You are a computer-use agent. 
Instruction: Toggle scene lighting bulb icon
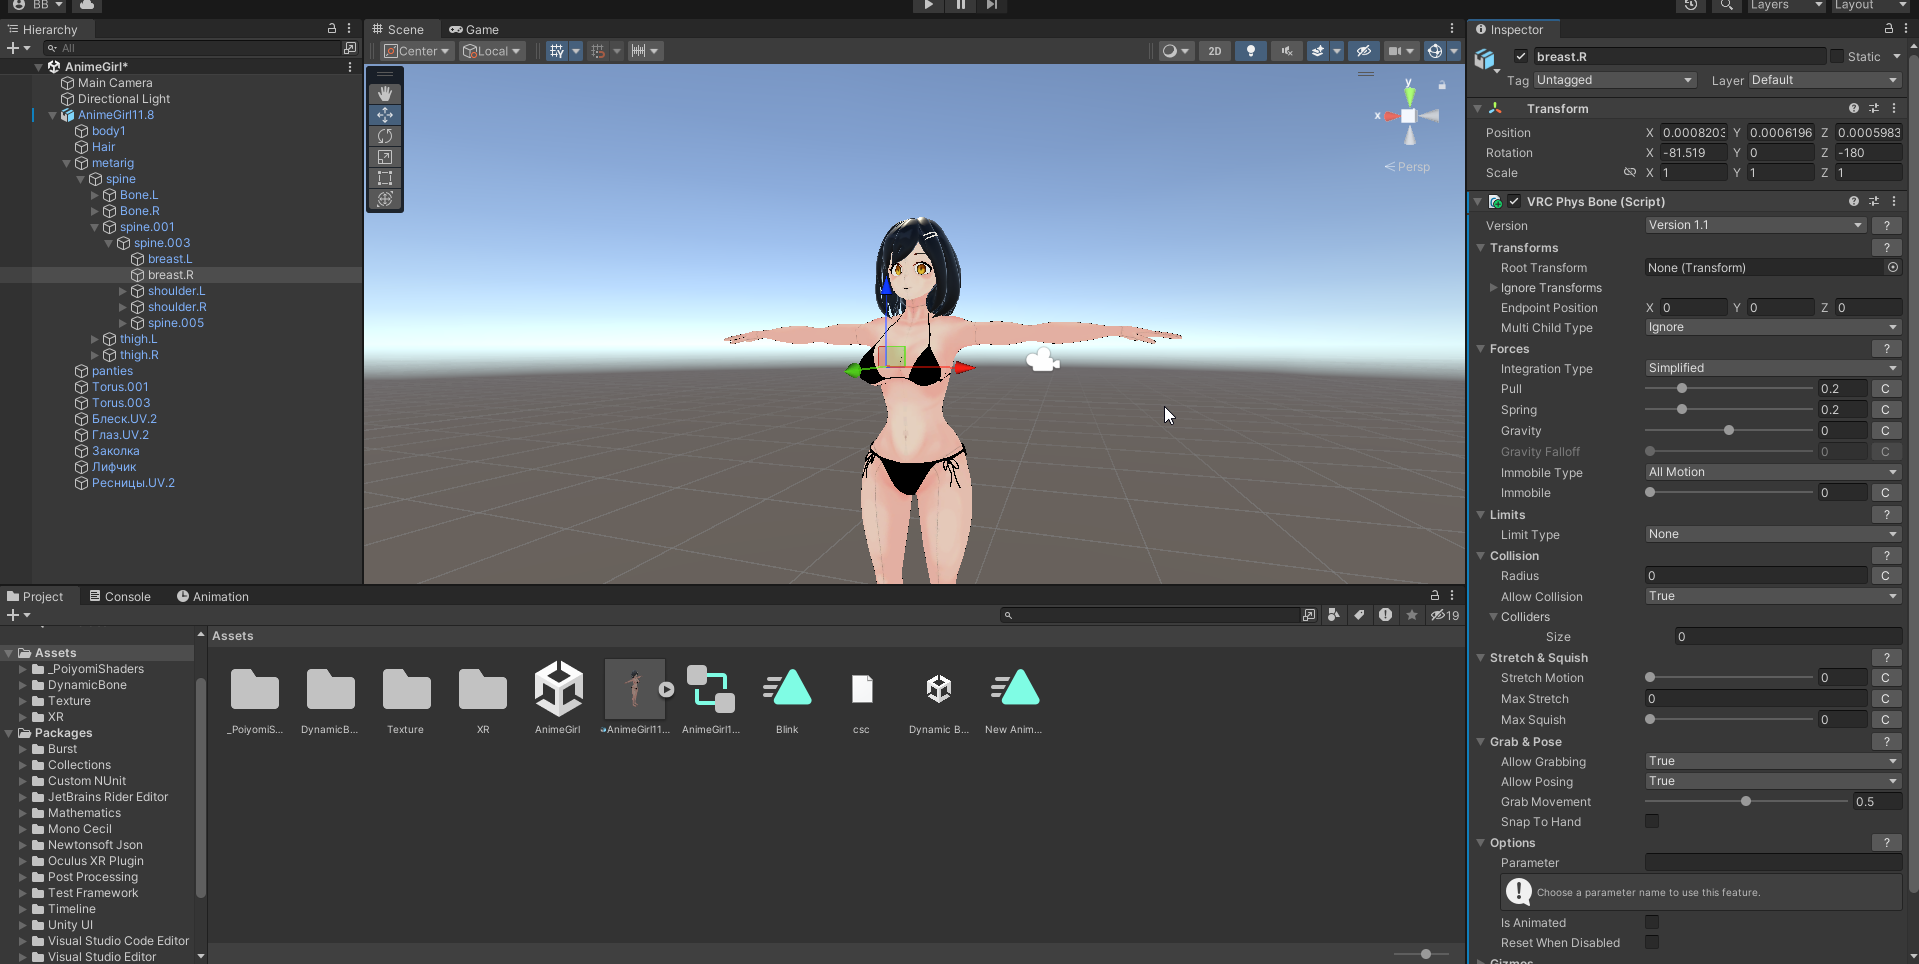1250,51
